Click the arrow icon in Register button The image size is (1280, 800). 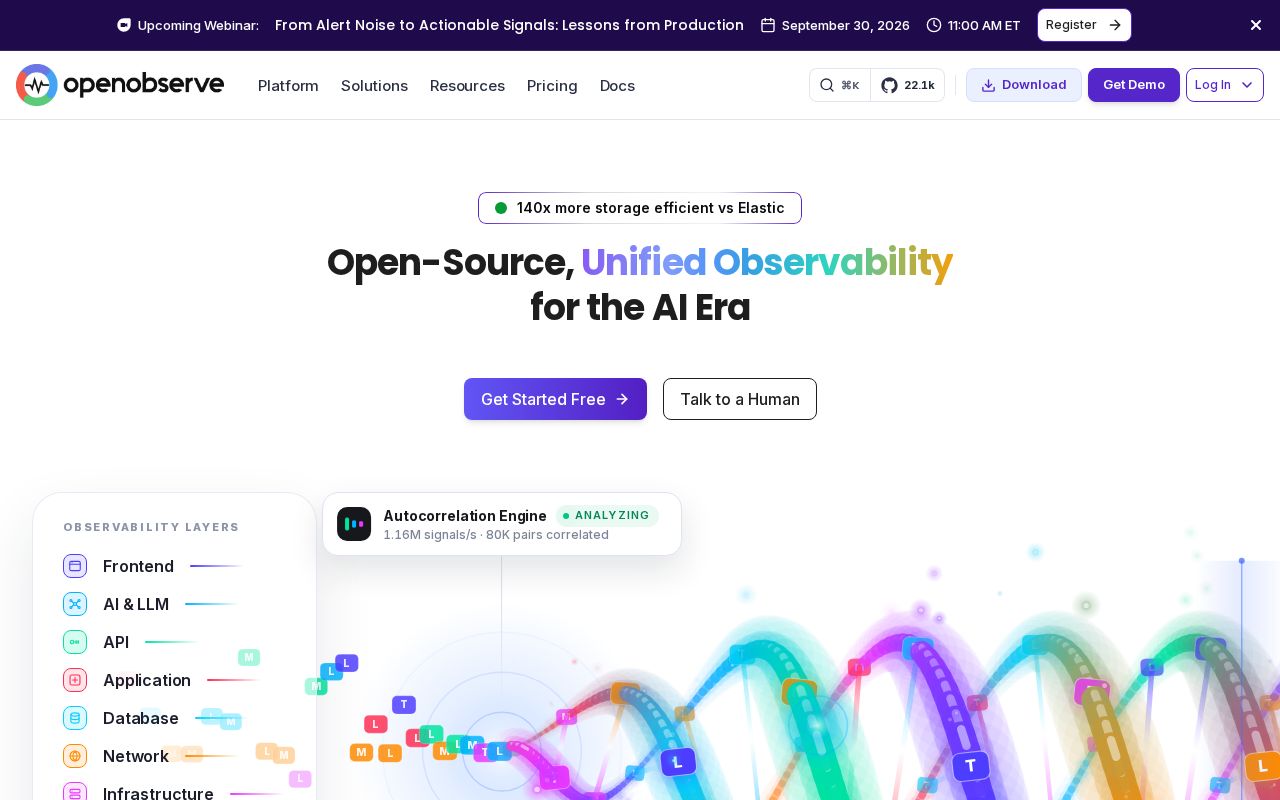(1115, 25)
